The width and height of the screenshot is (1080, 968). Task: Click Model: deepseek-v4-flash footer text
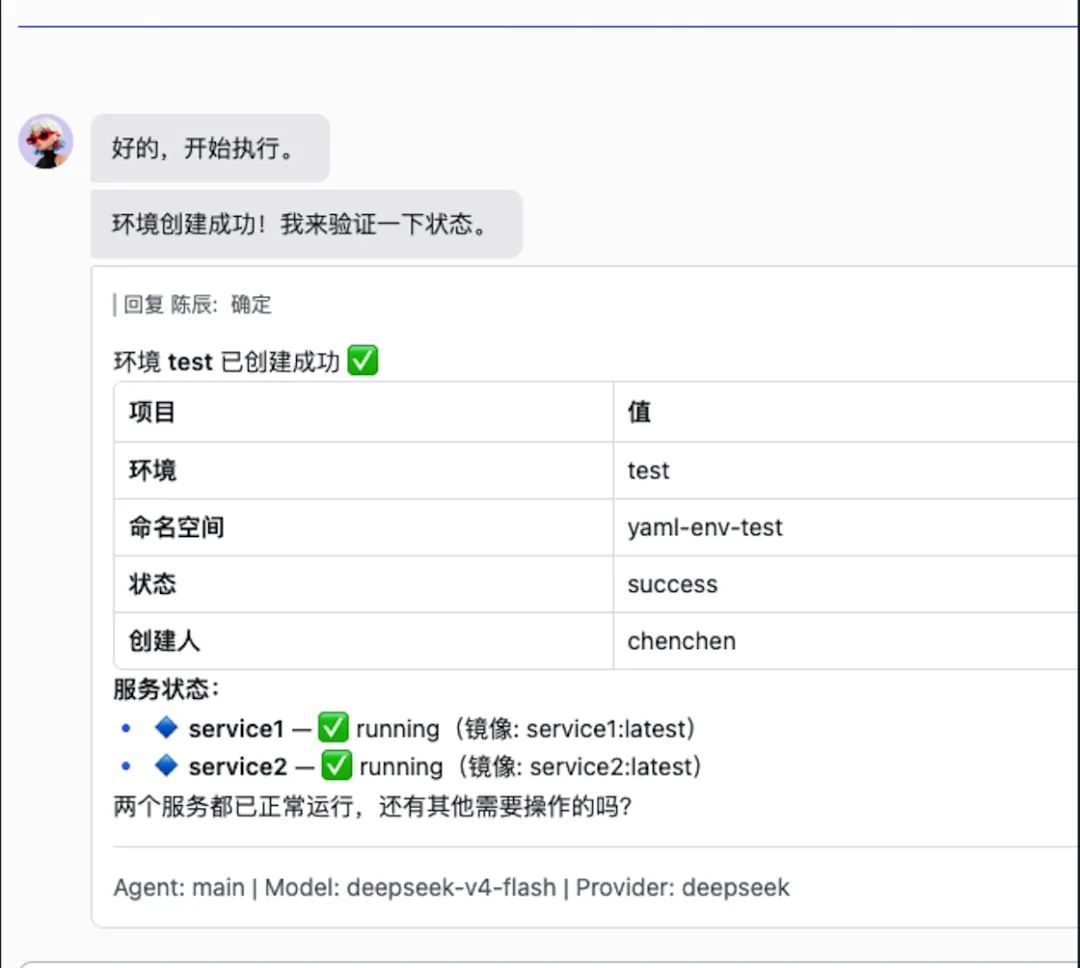click(x=410, y=887)
